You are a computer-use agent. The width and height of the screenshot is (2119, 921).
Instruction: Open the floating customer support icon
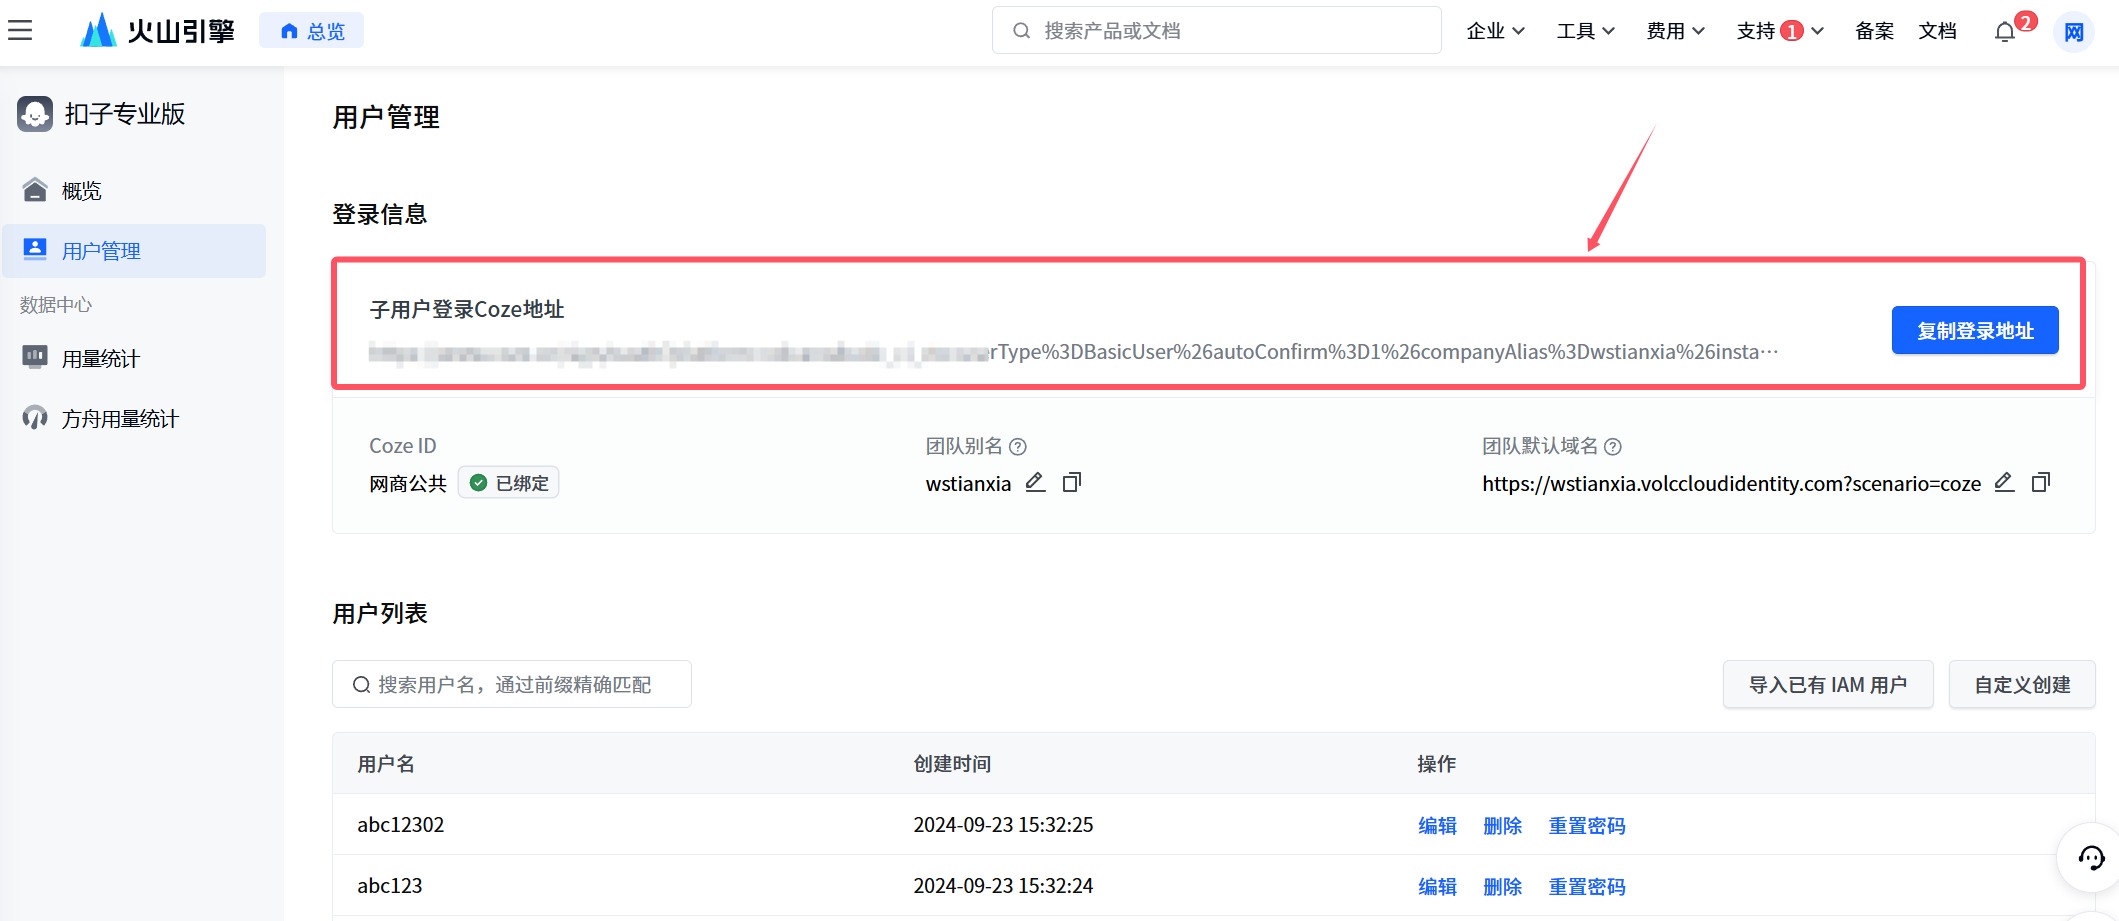pos(2091,858)
